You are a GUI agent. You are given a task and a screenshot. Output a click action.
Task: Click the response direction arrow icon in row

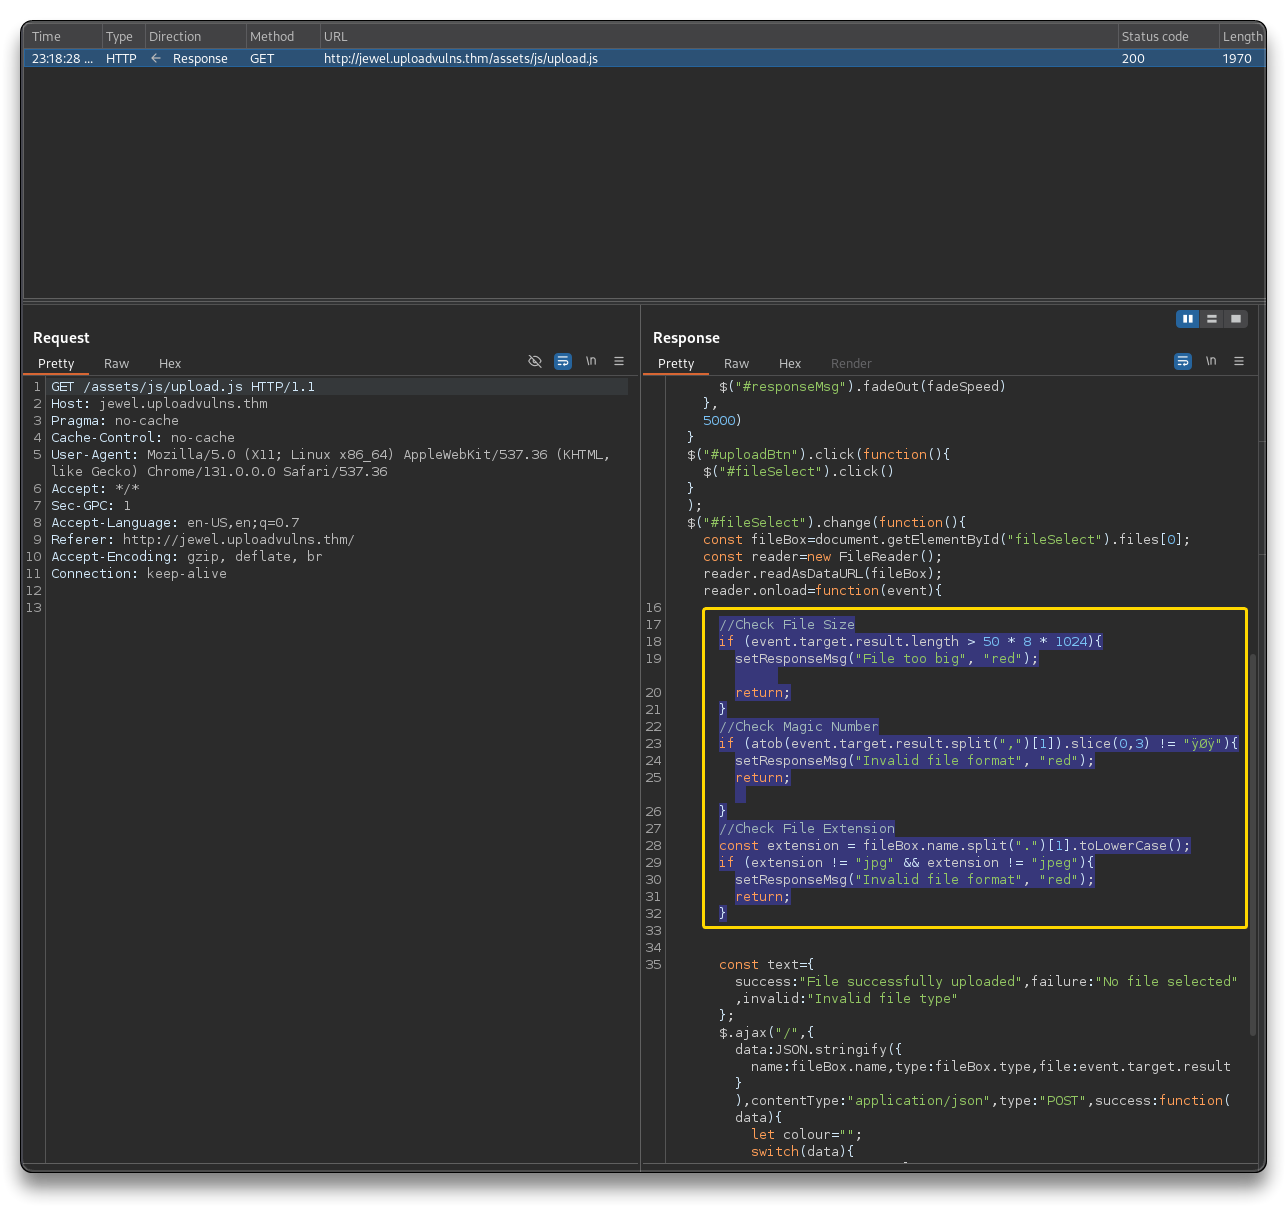coord(156,59)
